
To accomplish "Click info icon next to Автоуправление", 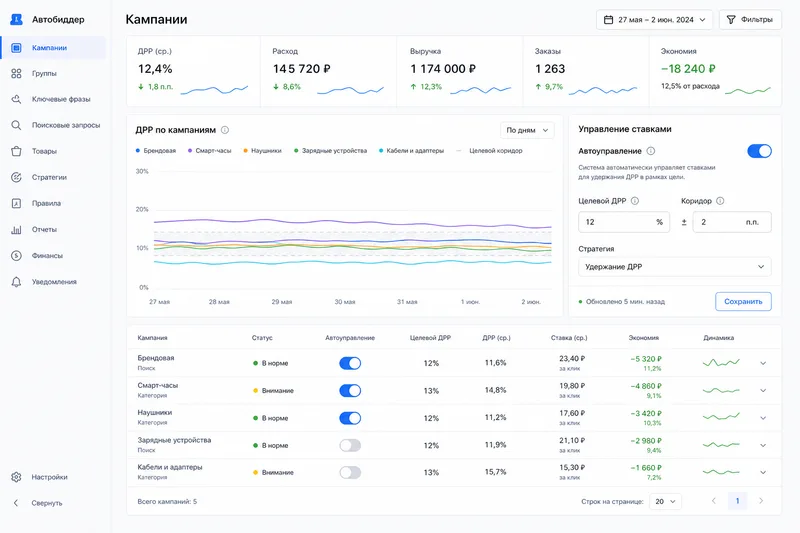I will click(x=651, y=151).
